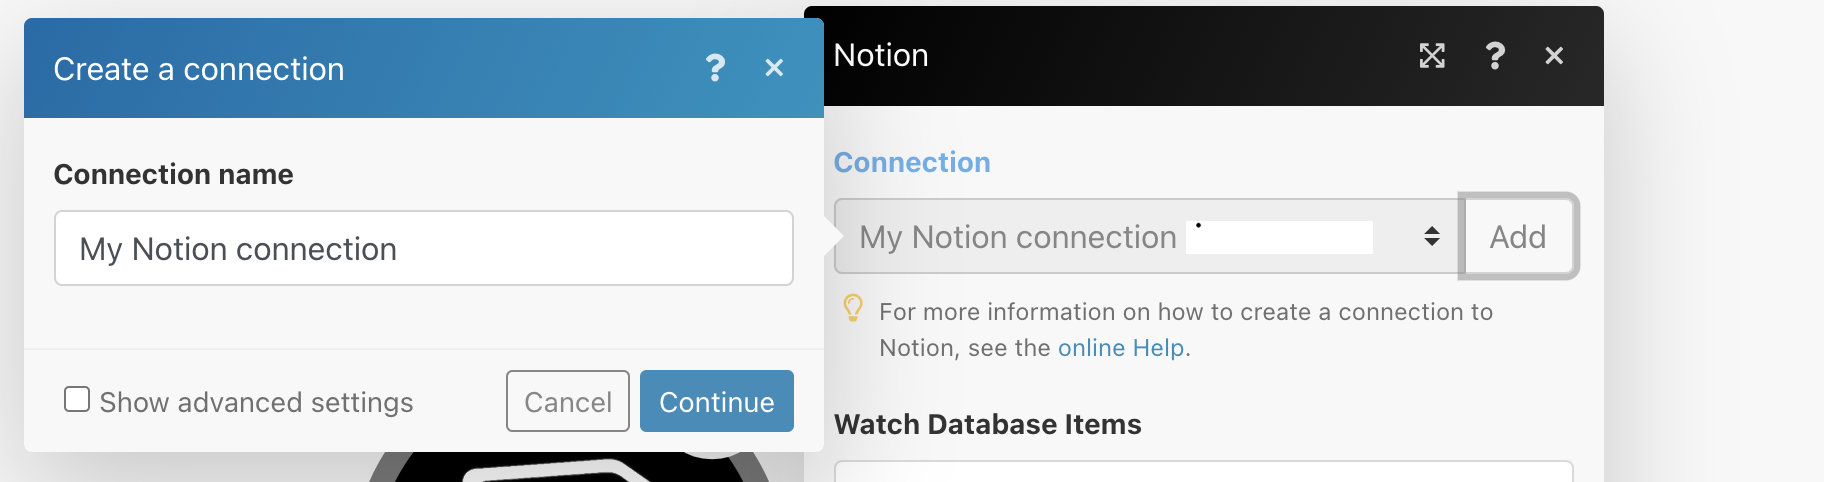The height and width of the screenshot is (482, 1824).
Task: Cancel the connection creation
Action: [x=568, y=401]
